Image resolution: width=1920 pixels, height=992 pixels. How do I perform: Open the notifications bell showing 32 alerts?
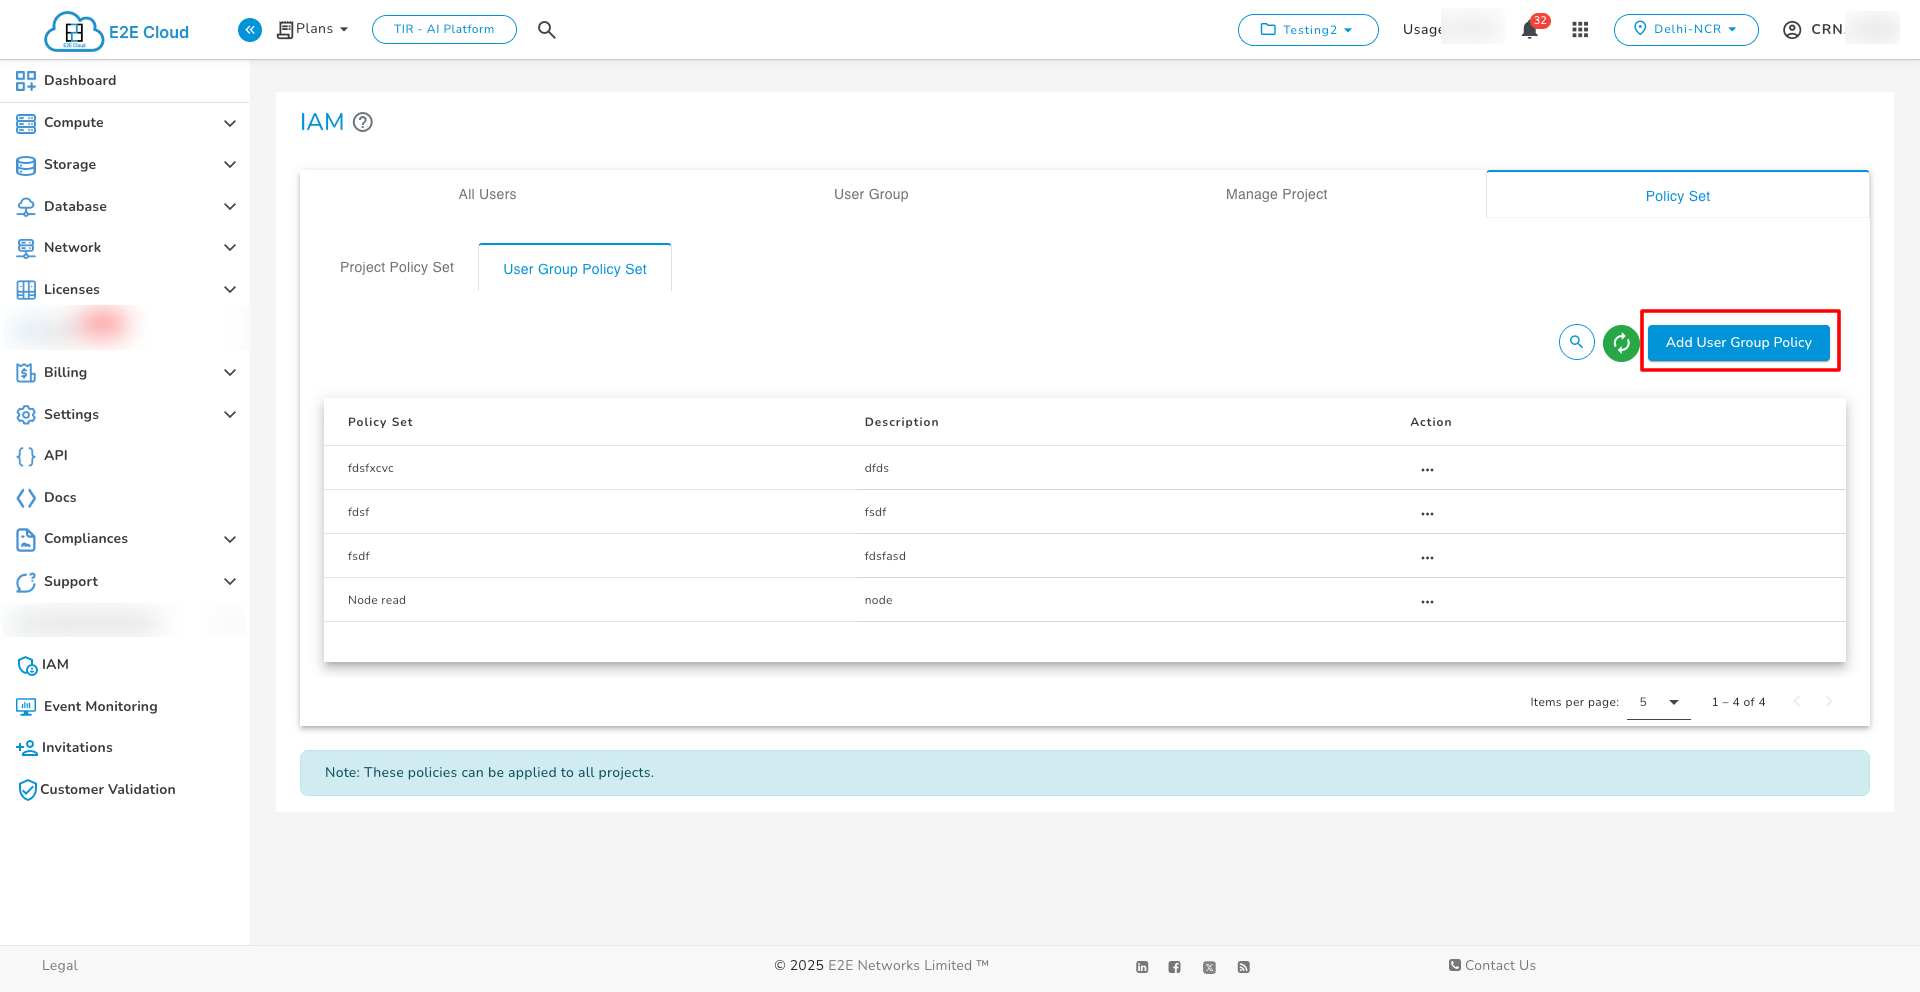pos(1529,29)
